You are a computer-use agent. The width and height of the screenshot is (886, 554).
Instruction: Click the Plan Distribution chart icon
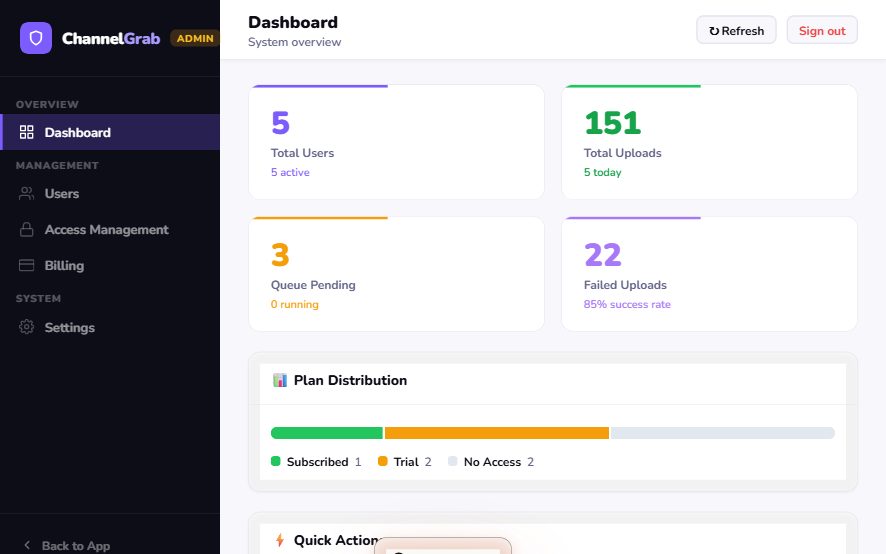click(280, 380)
